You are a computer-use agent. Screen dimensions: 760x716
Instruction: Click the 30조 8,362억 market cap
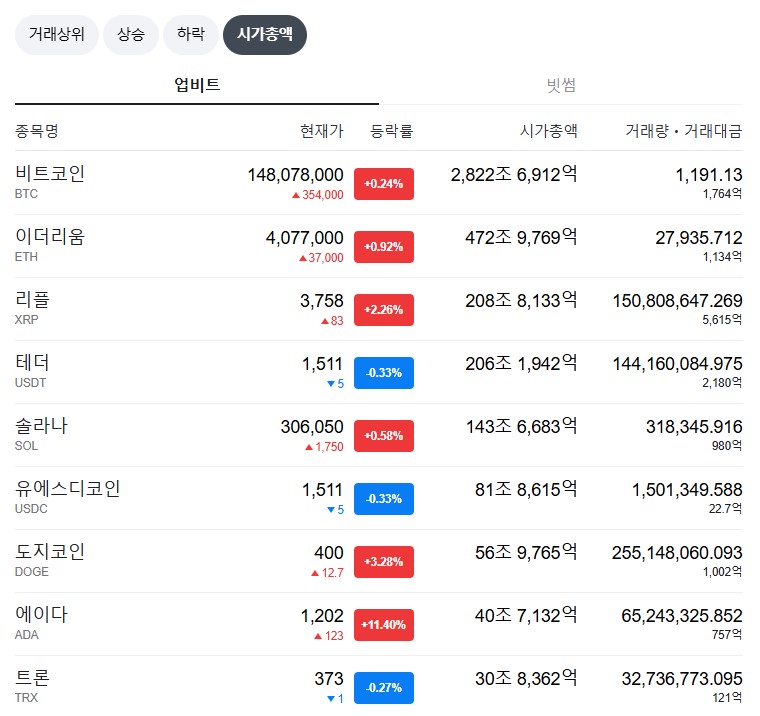point(526,679)
